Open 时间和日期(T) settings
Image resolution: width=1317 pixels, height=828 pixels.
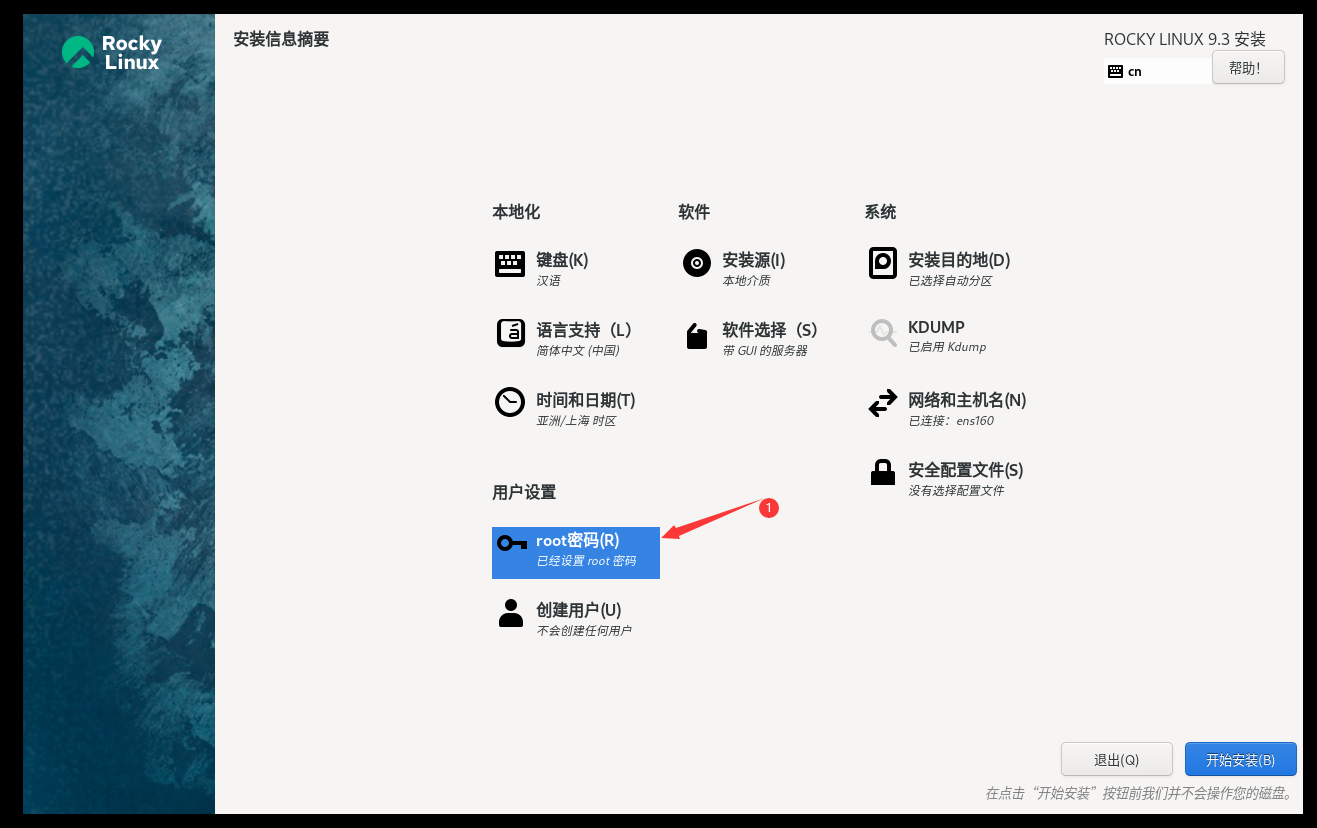pyautogui.click(x=586, y=400)
